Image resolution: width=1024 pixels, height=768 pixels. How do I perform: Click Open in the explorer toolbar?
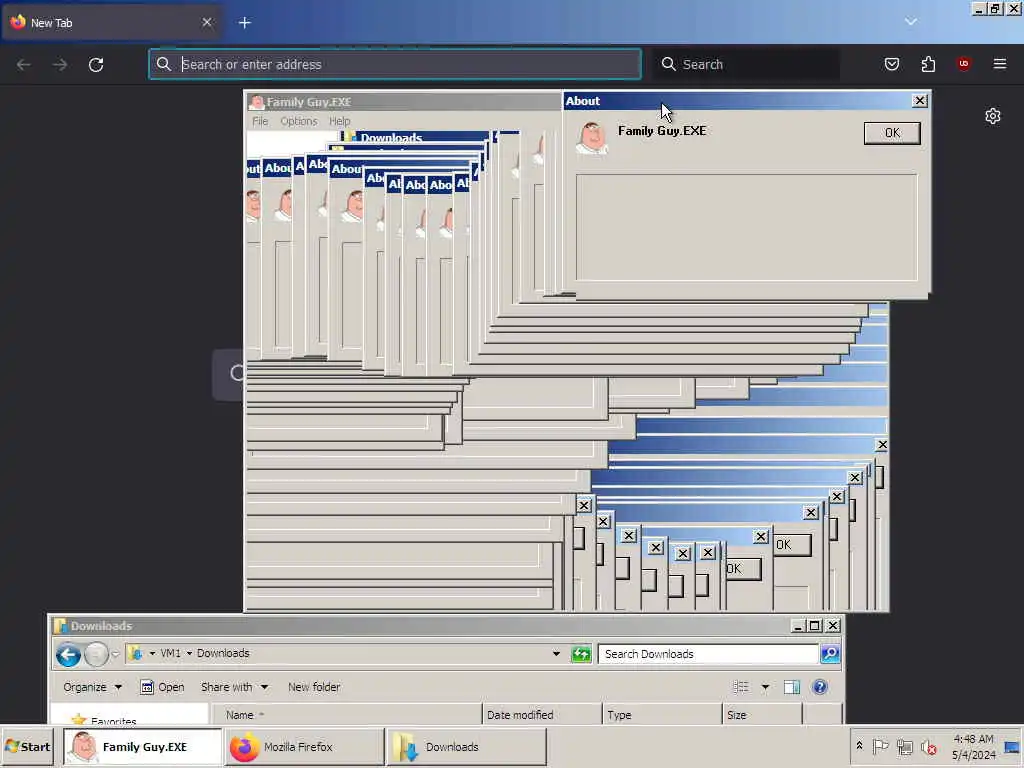click(x=163, y=687)
